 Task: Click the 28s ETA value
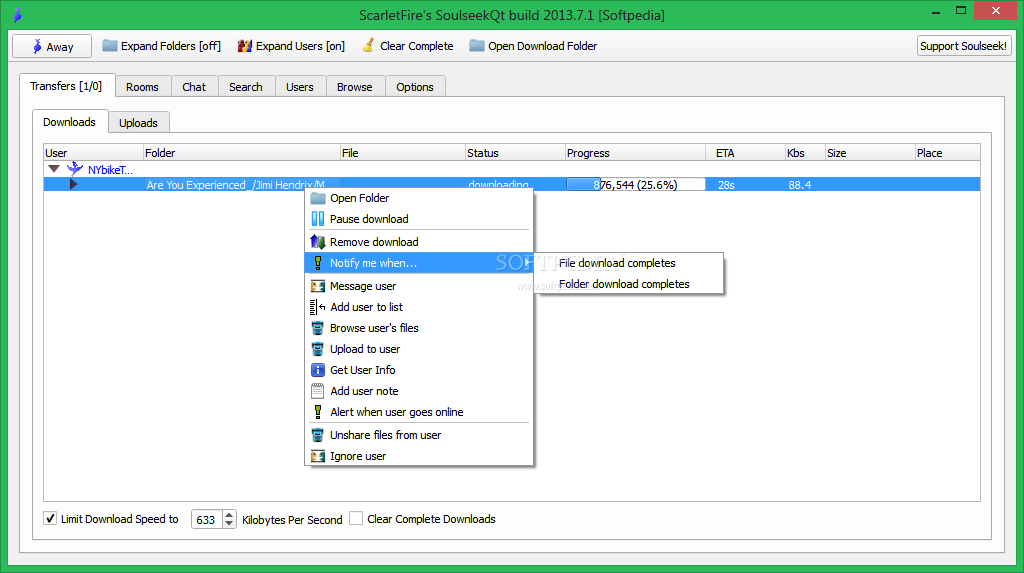[726, 185]
